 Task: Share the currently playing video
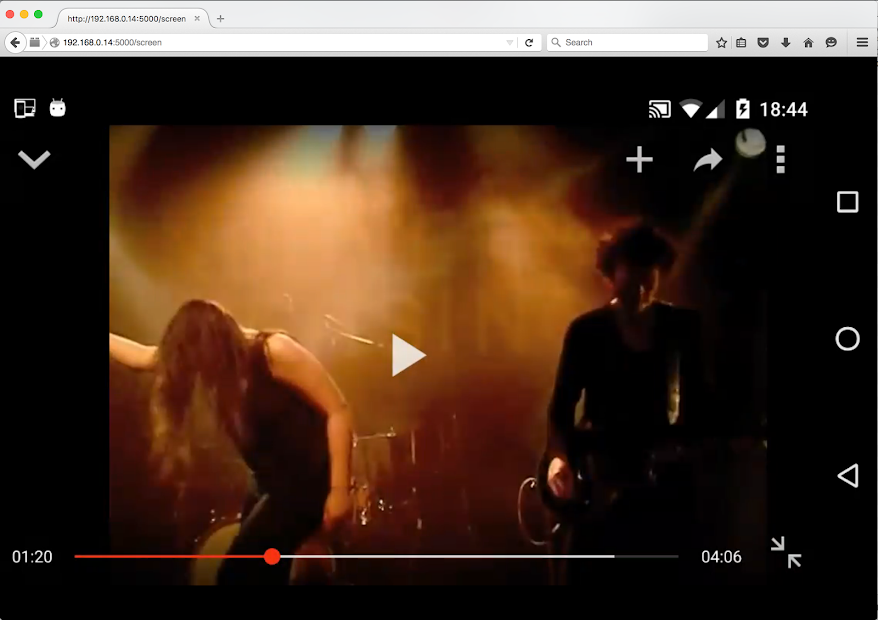707,159
